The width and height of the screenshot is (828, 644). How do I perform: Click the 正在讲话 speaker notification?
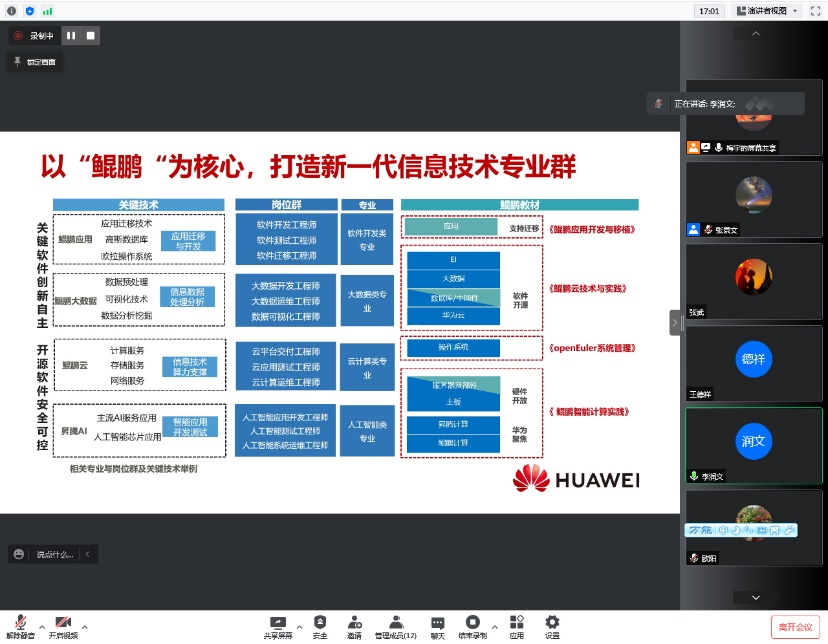[x=726, y=103]
